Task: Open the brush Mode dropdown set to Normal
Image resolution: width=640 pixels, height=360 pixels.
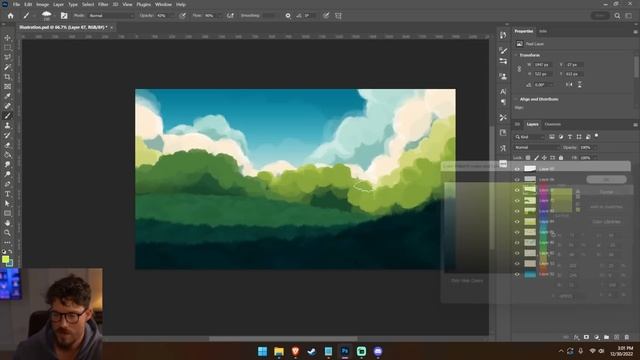Action: pos(110,16)
